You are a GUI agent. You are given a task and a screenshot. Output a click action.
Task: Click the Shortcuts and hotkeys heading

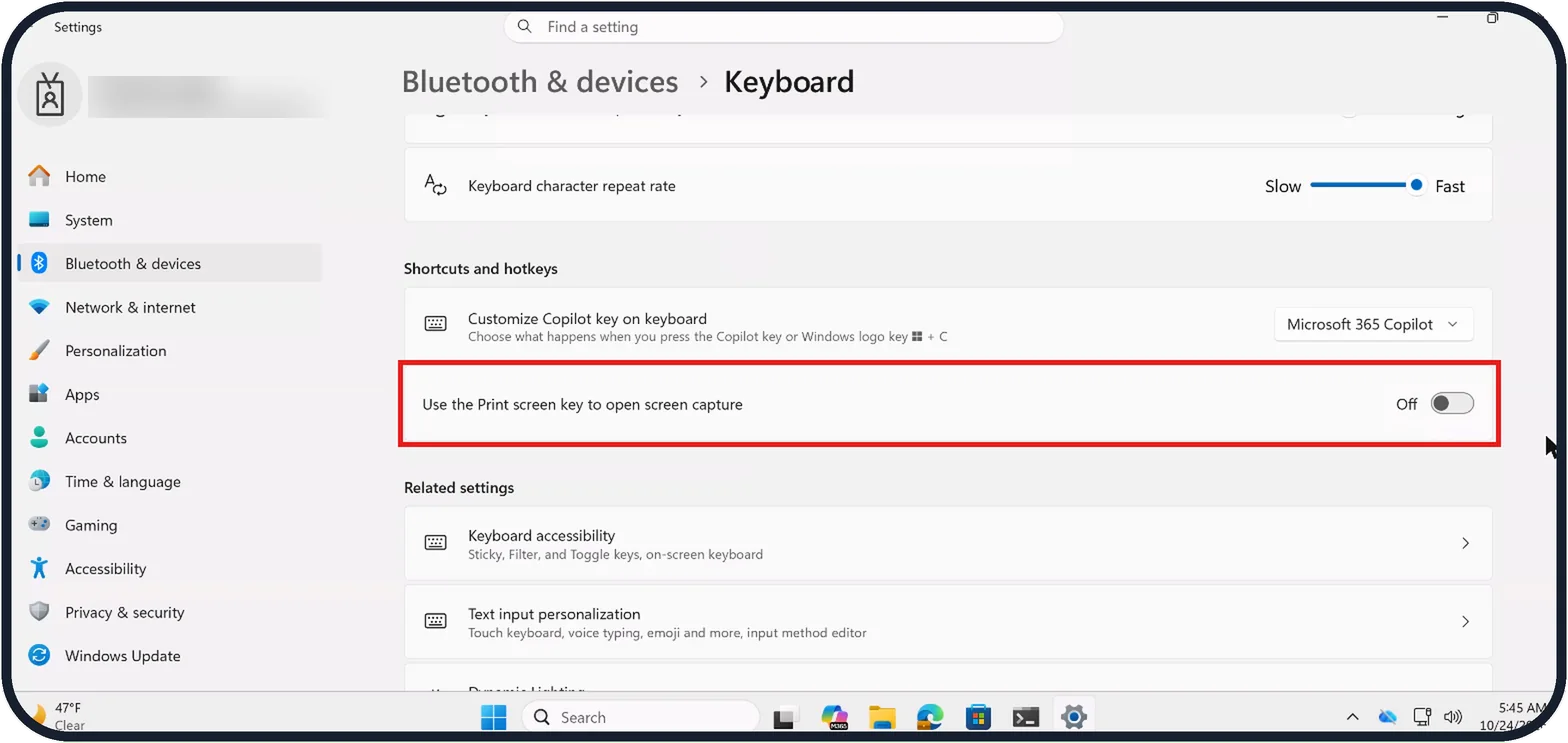[x=481, y=269]
